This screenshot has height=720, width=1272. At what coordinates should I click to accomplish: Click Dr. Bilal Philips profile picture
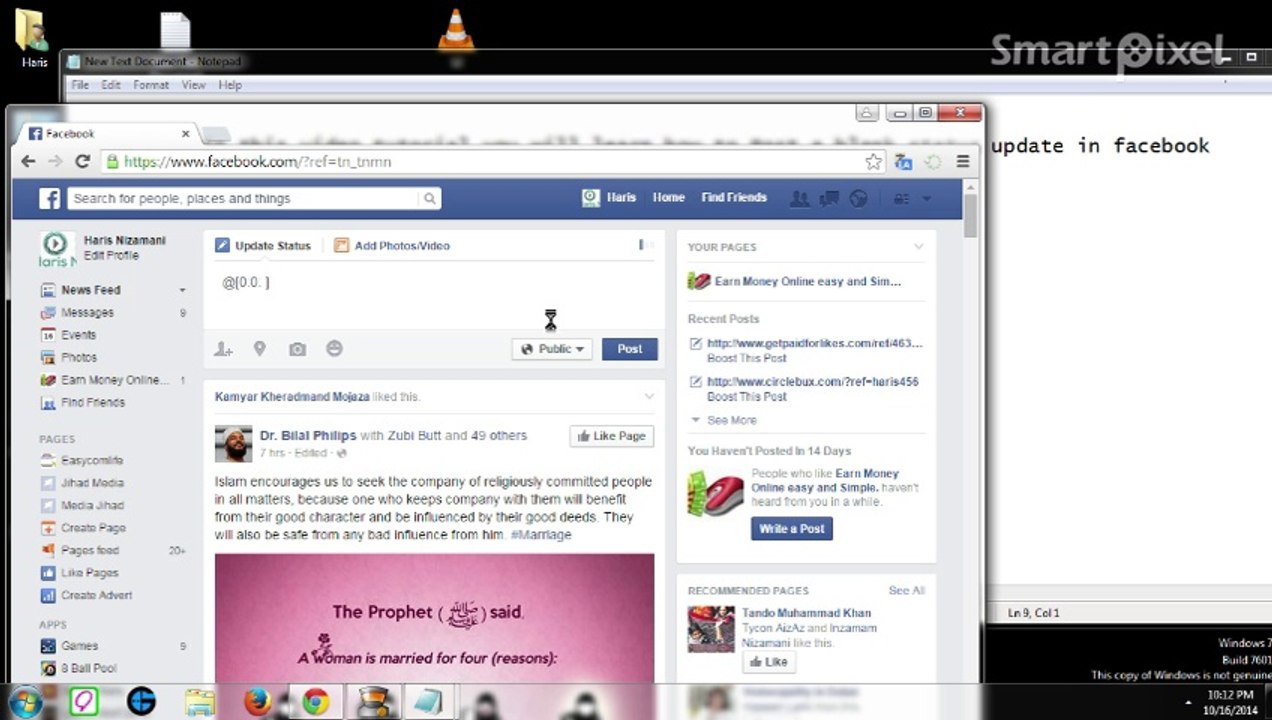[x=233, y=444]
